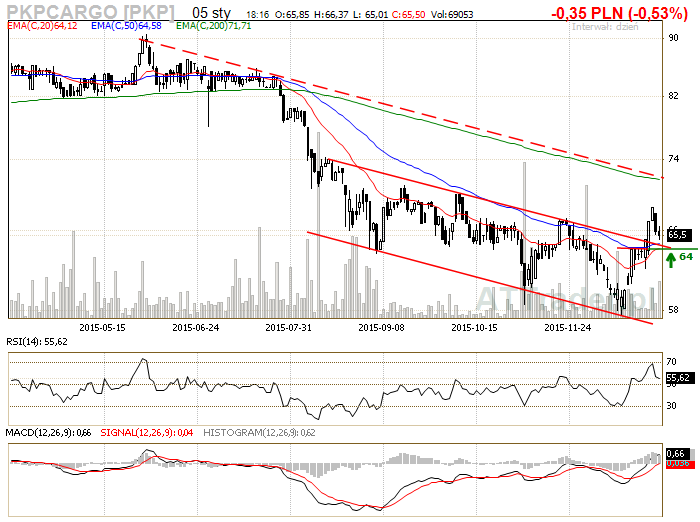Click the date axis label 2015-06-24
This screenshot has width=700, height=522.
pyautogui.click(x=196, y=328)
